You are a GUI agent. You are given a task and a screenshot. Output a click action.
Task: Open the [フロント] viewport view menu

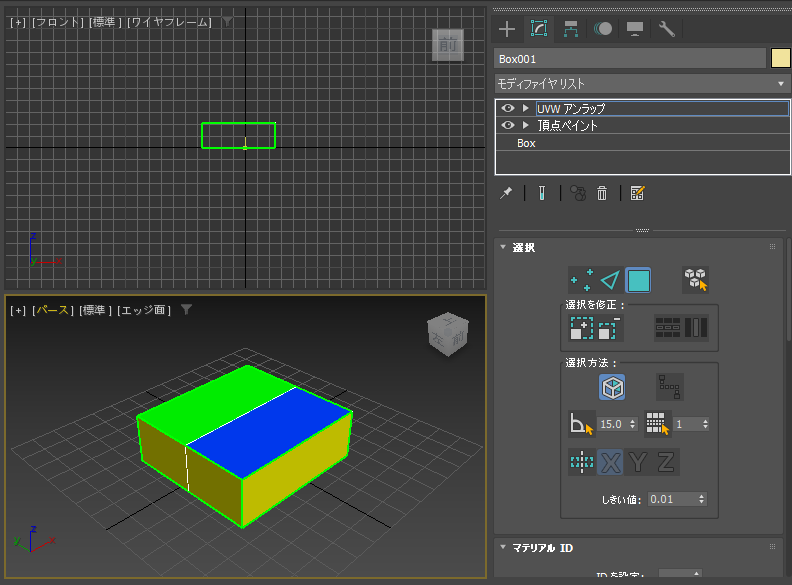point(57,22)
